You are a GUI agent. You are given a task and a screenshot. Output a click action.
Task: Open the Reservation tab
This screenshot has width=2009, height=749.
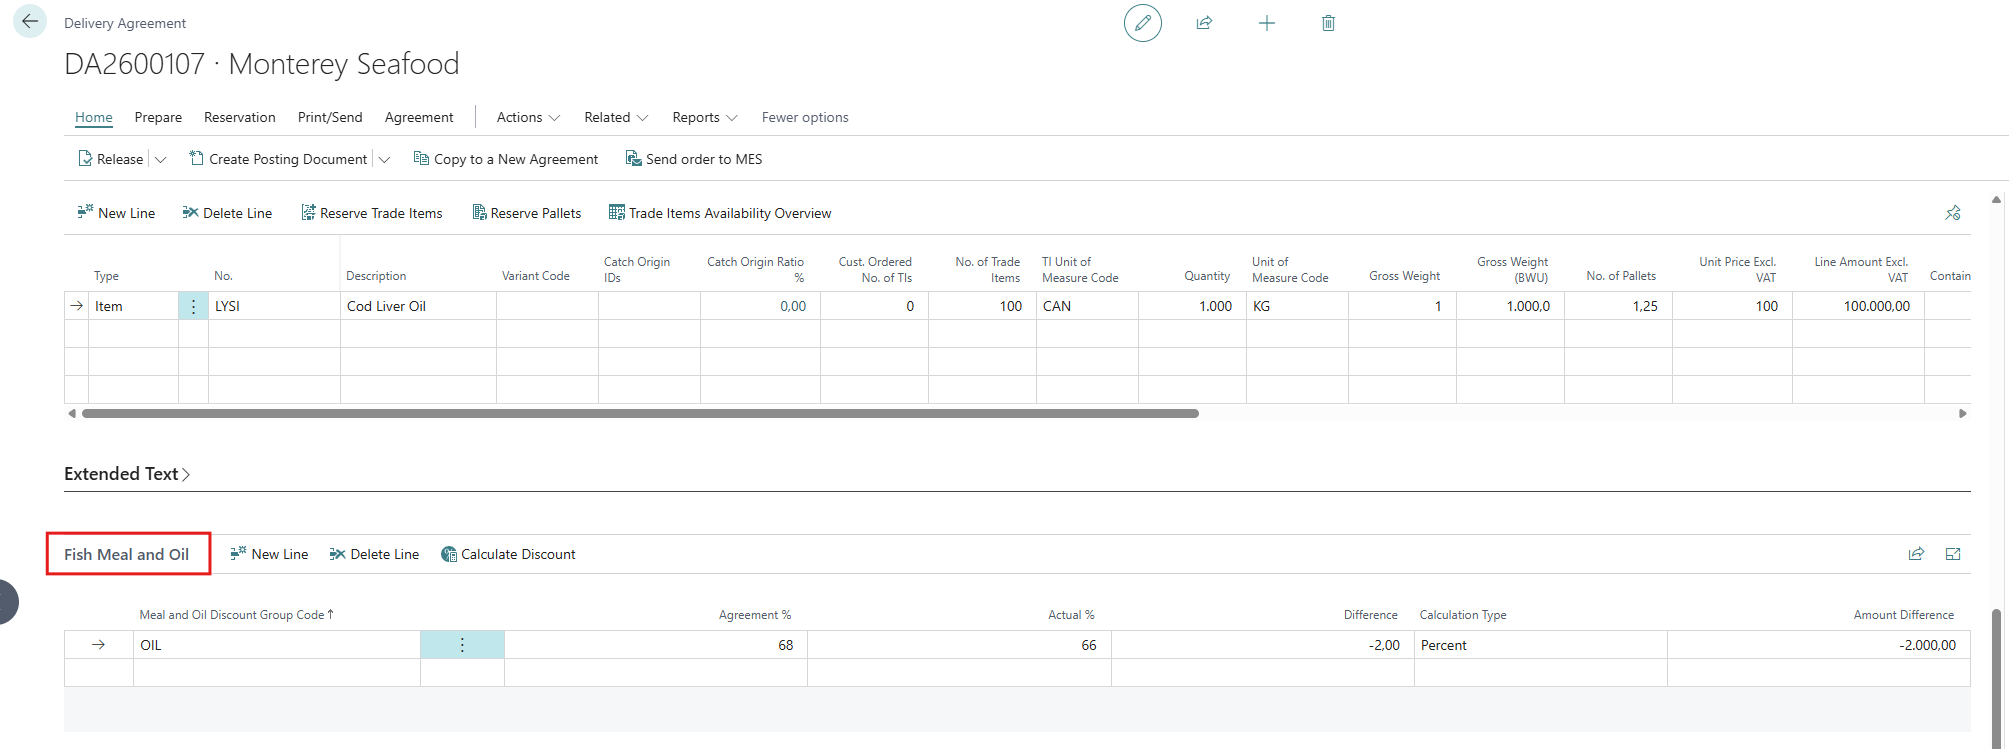coord(240,117)
